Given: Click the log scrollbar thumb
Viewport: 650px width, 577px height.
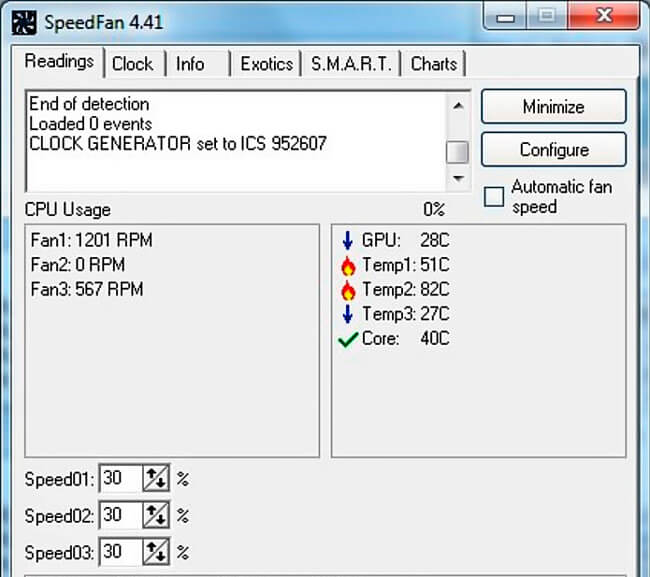Looking at the screenshot, I should (457, 152).
